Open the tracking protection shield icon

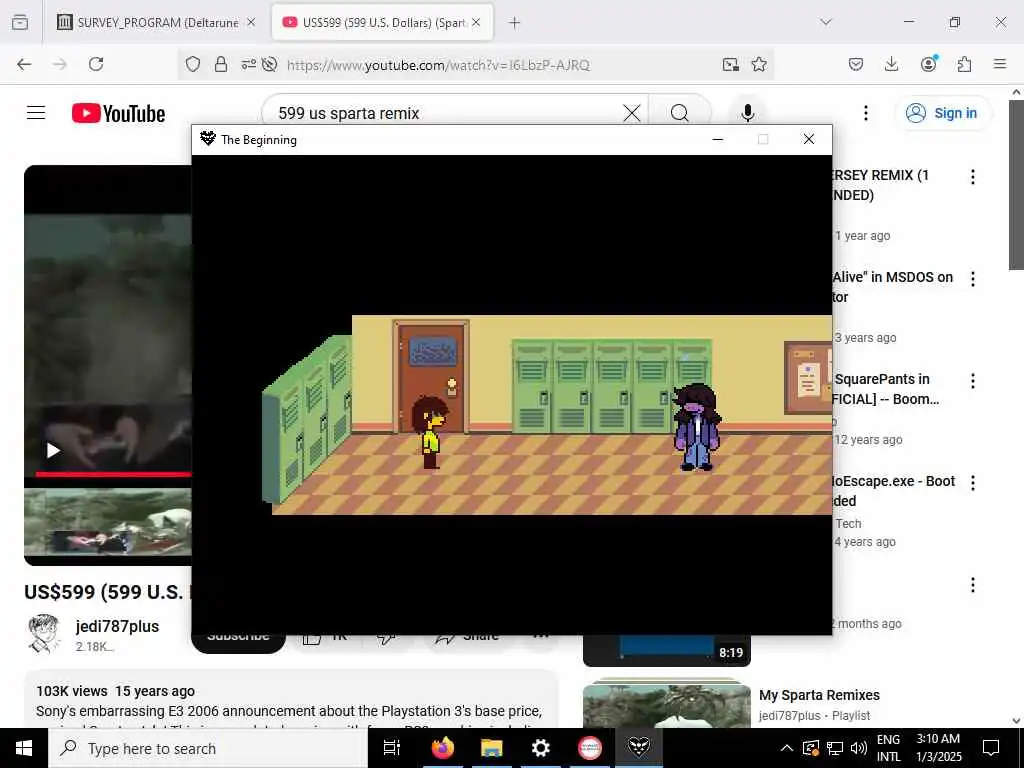193,64
